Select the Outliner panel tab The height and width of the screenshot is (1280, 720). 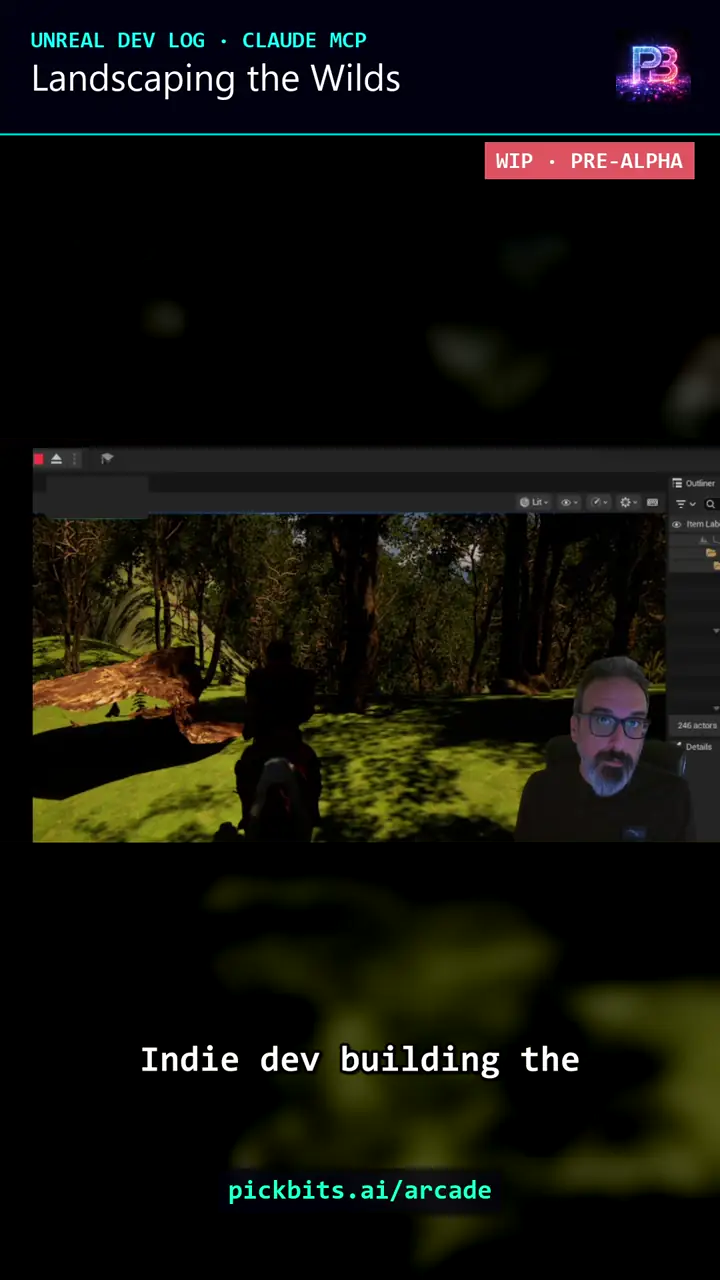pos(694,483)
